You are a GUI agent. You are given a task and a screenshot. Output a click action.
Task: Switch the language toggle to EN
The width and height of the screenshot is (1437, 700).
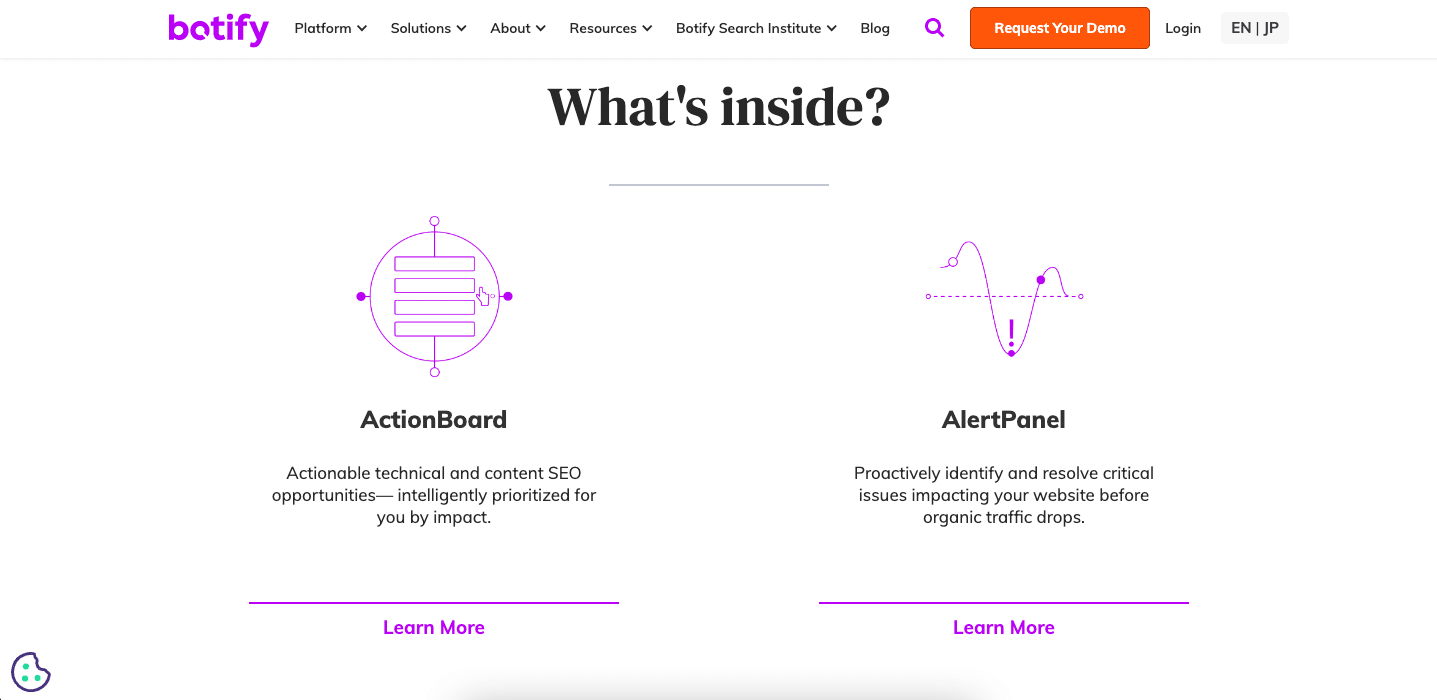[1240, 27]
